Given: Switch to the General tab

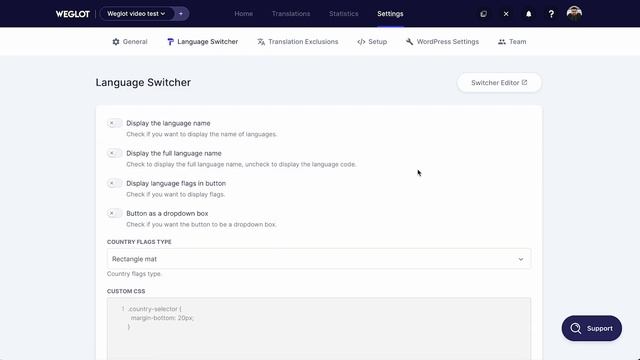Looking at the screenshot, I should pos(129,42).
